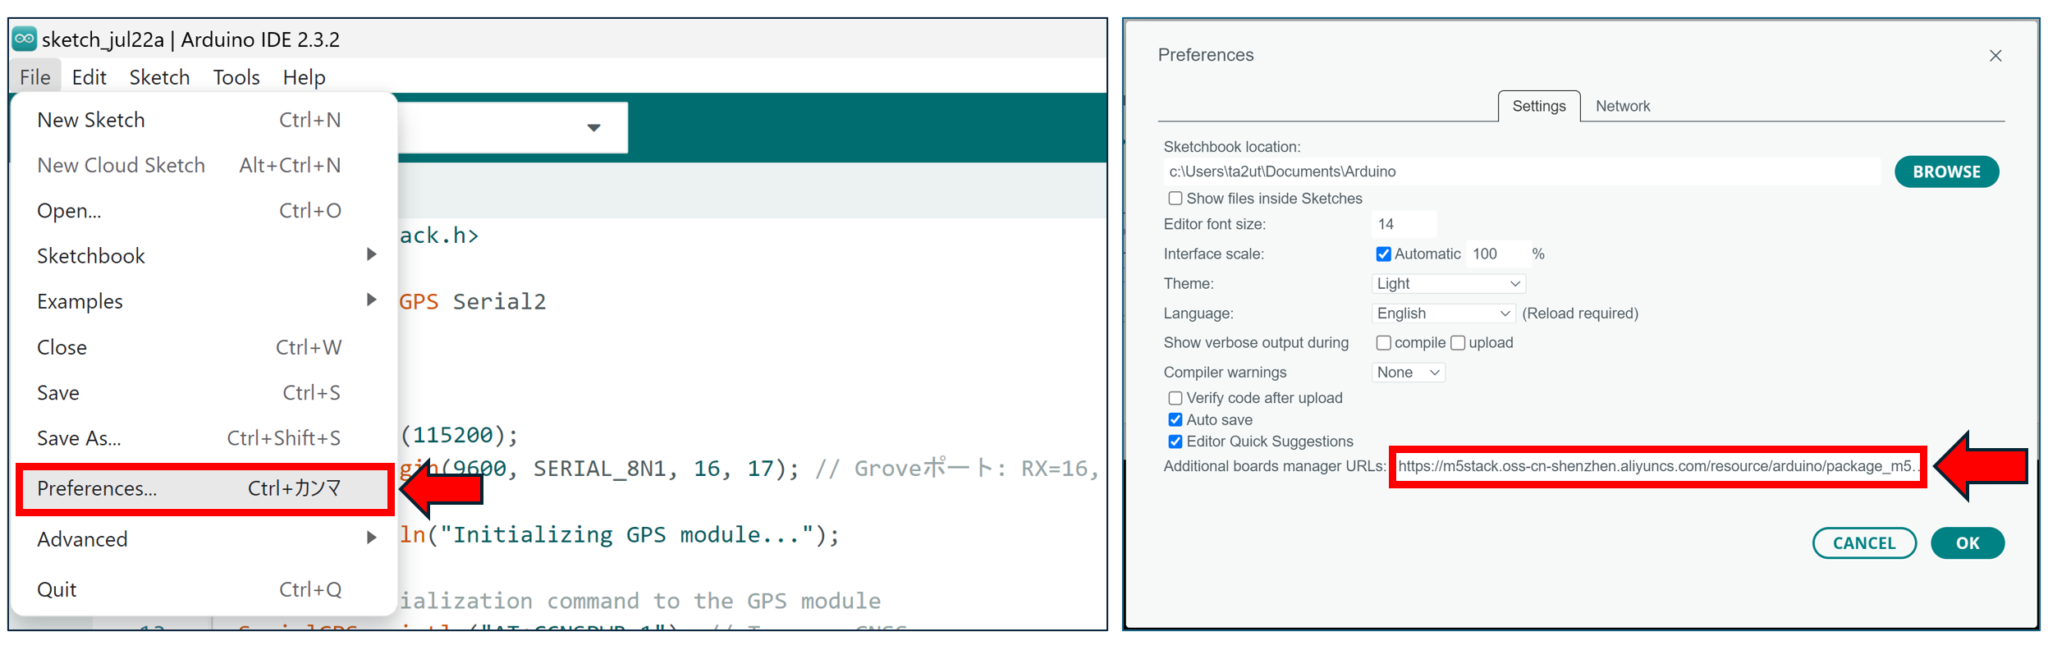
Task: Close the Preferences dialog with X icon
Action: (x=1995, y=56)
